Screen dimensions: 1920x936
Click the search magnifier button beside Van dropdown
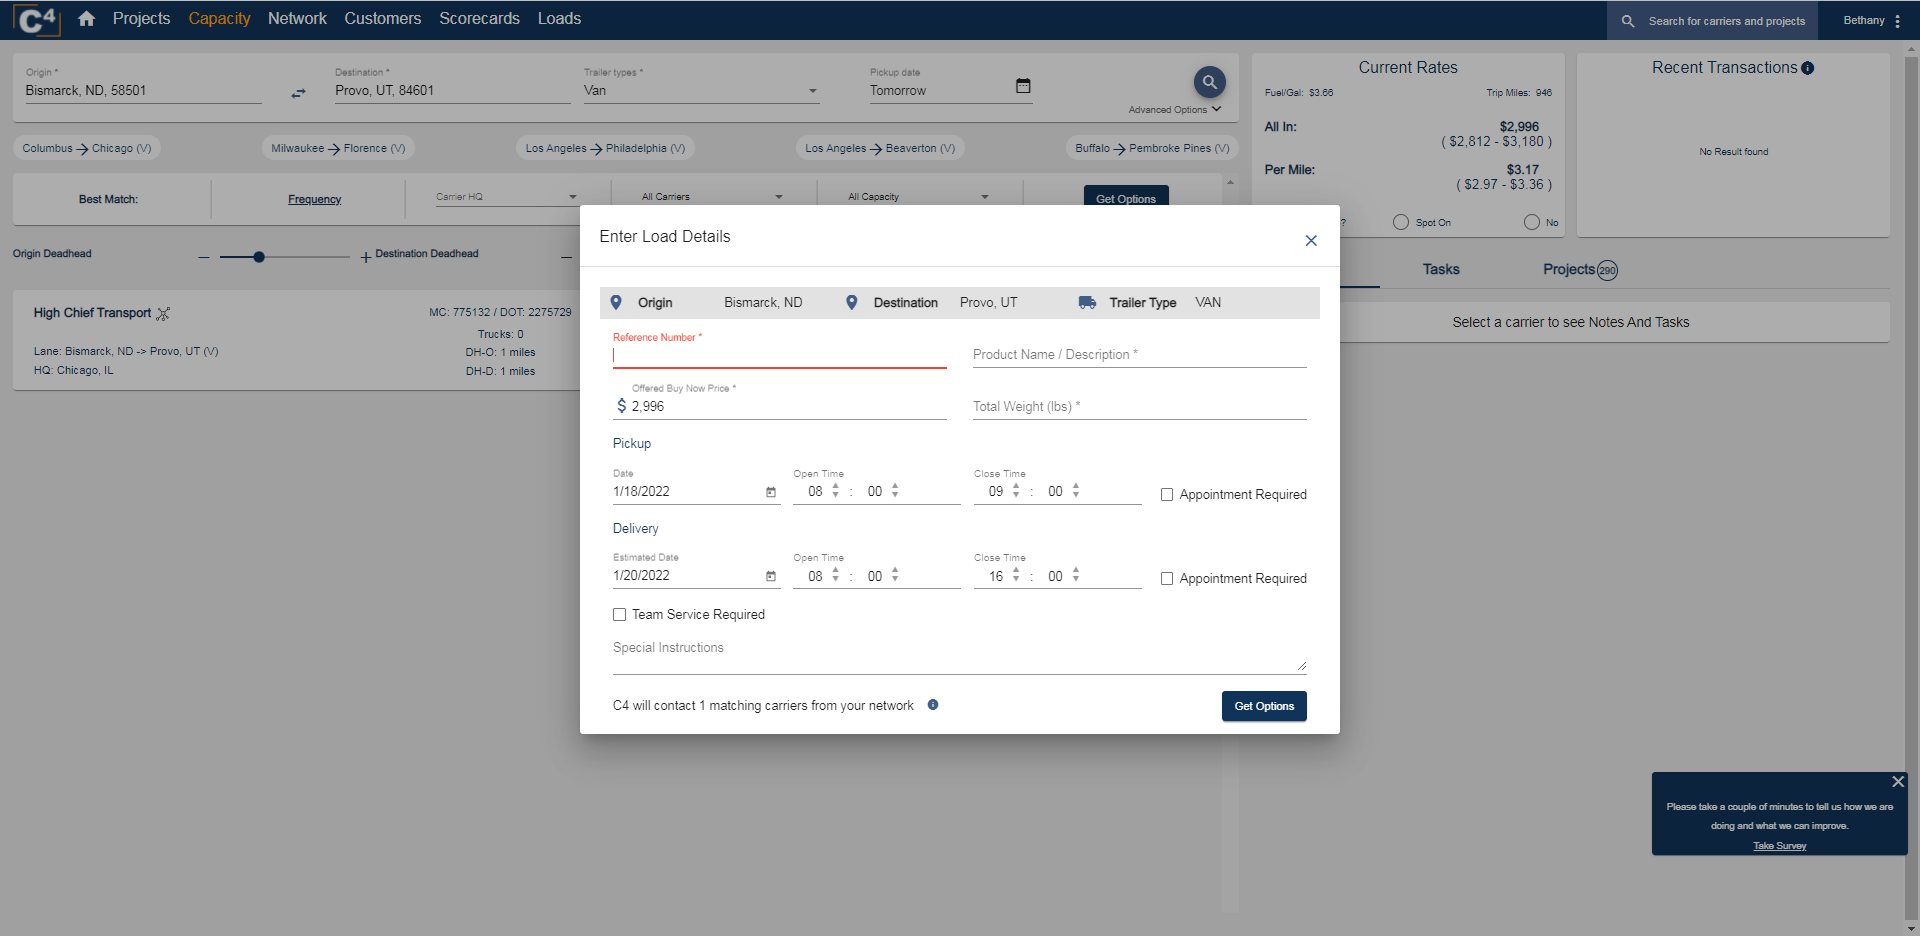1209,82
